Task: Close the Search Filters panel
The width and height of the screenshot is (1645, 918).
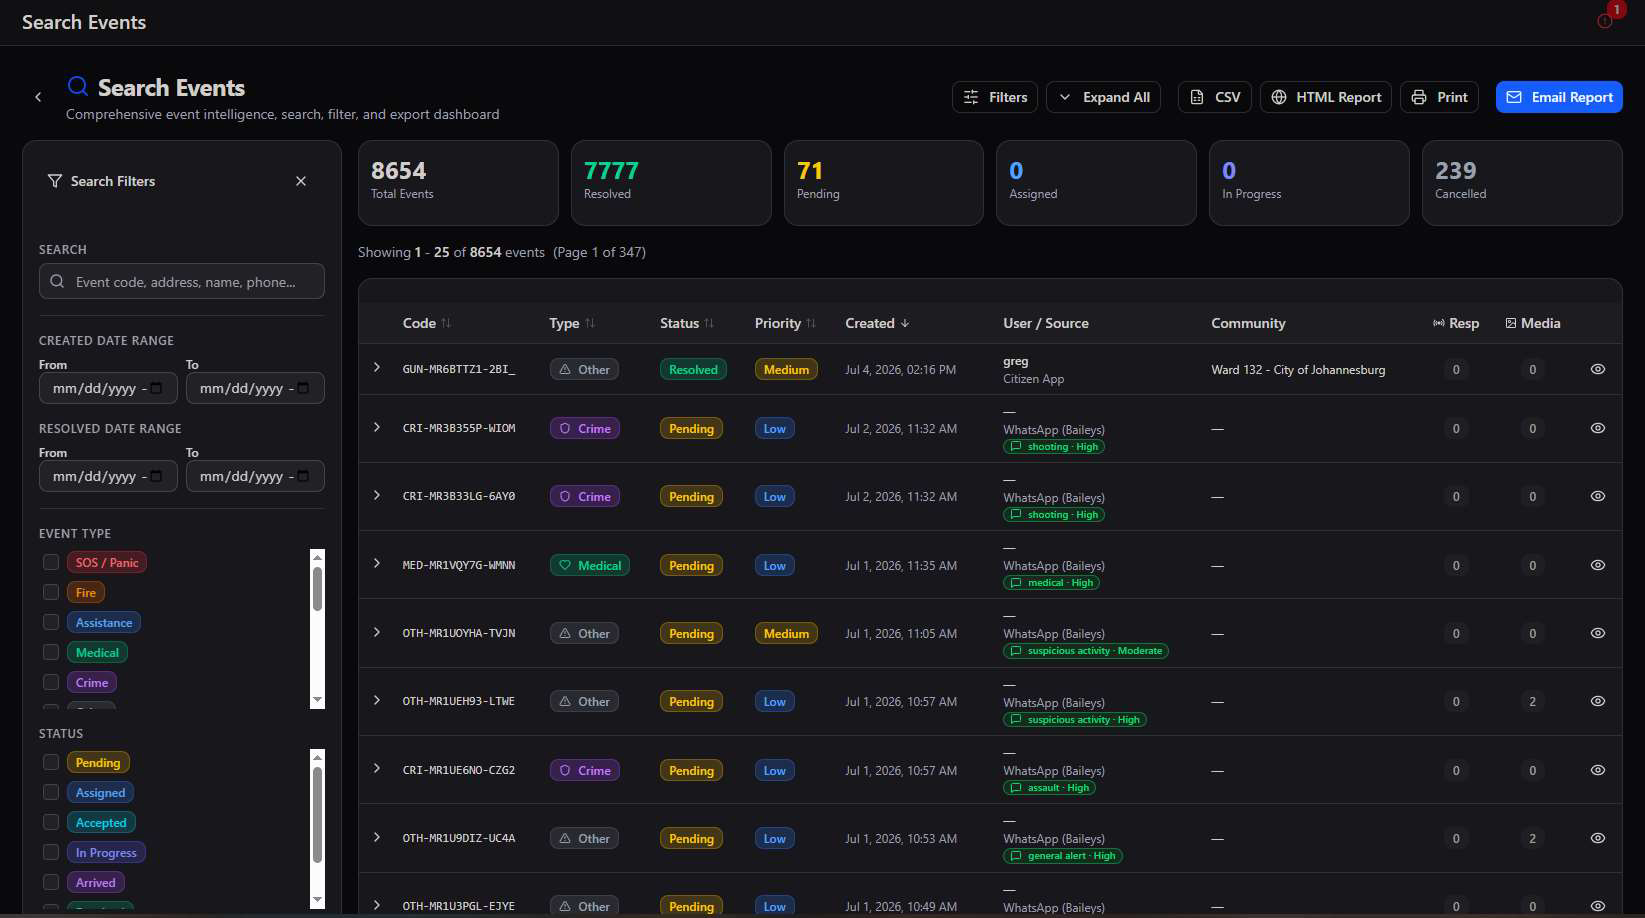Action: (301, 181)
